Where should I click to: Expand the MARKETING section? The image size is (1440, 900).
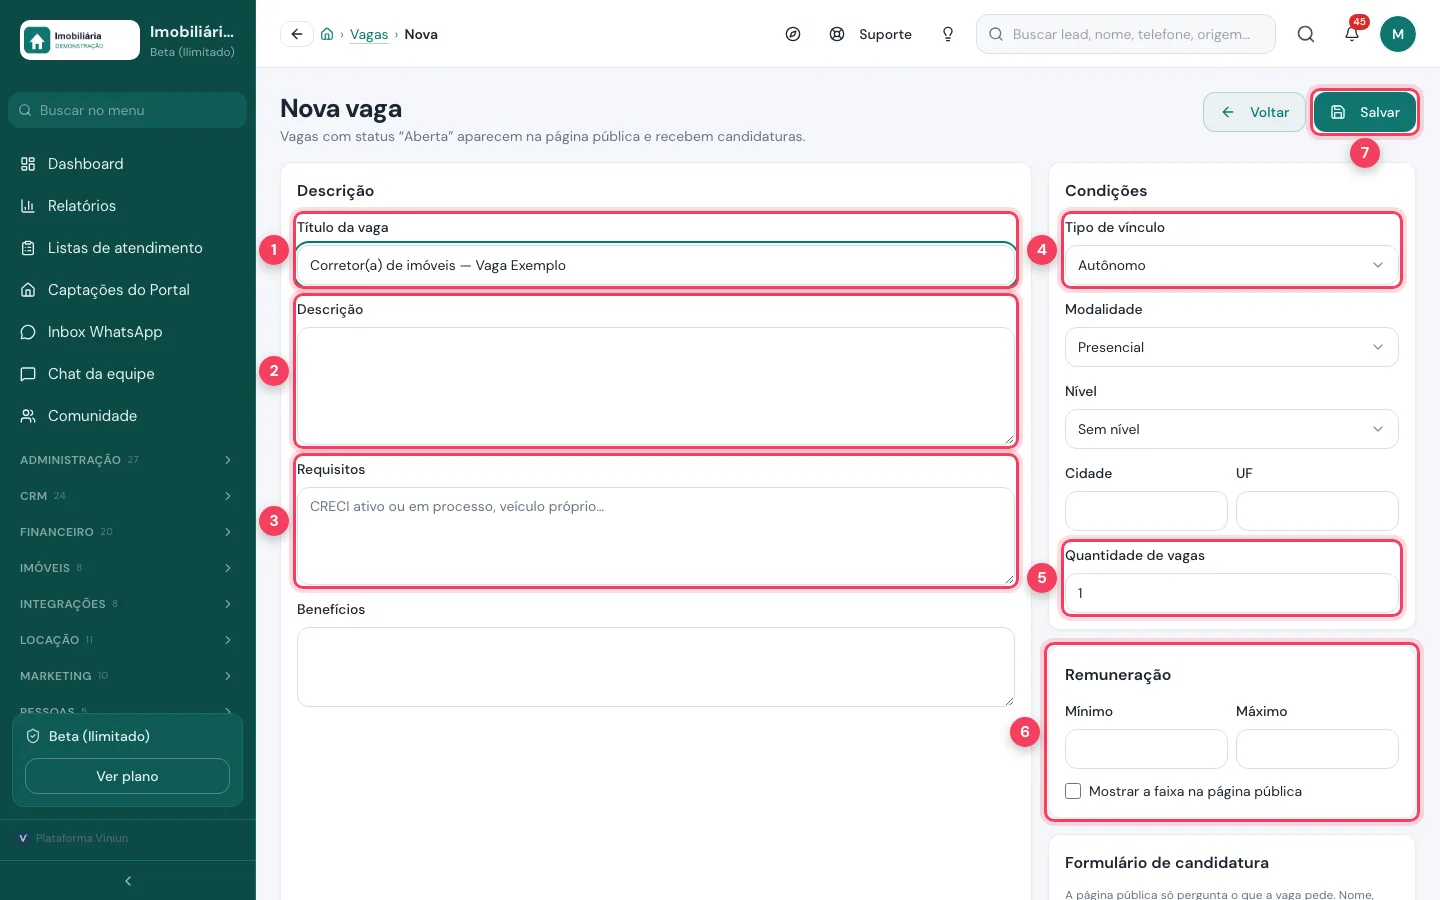click(127, 676)
